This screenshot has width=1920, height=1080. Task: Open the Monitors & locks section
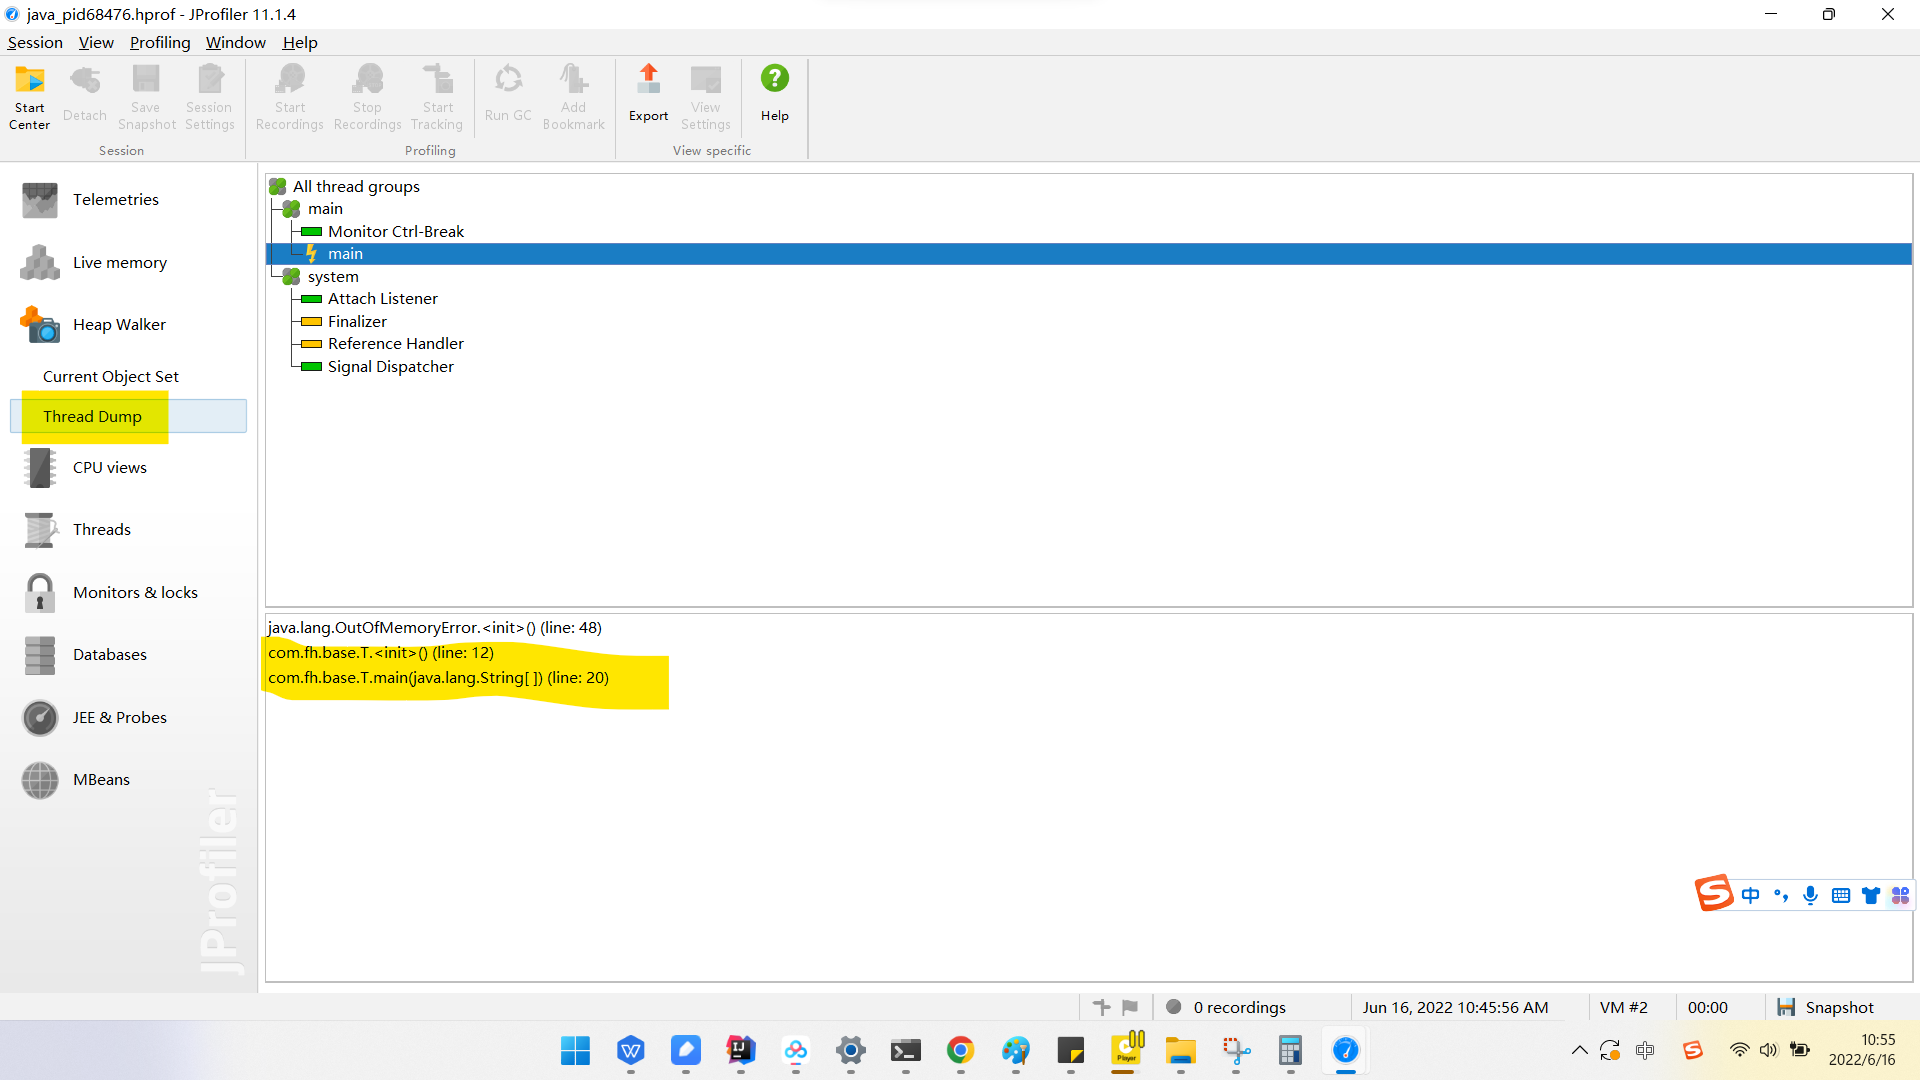(x=135, y=593)
